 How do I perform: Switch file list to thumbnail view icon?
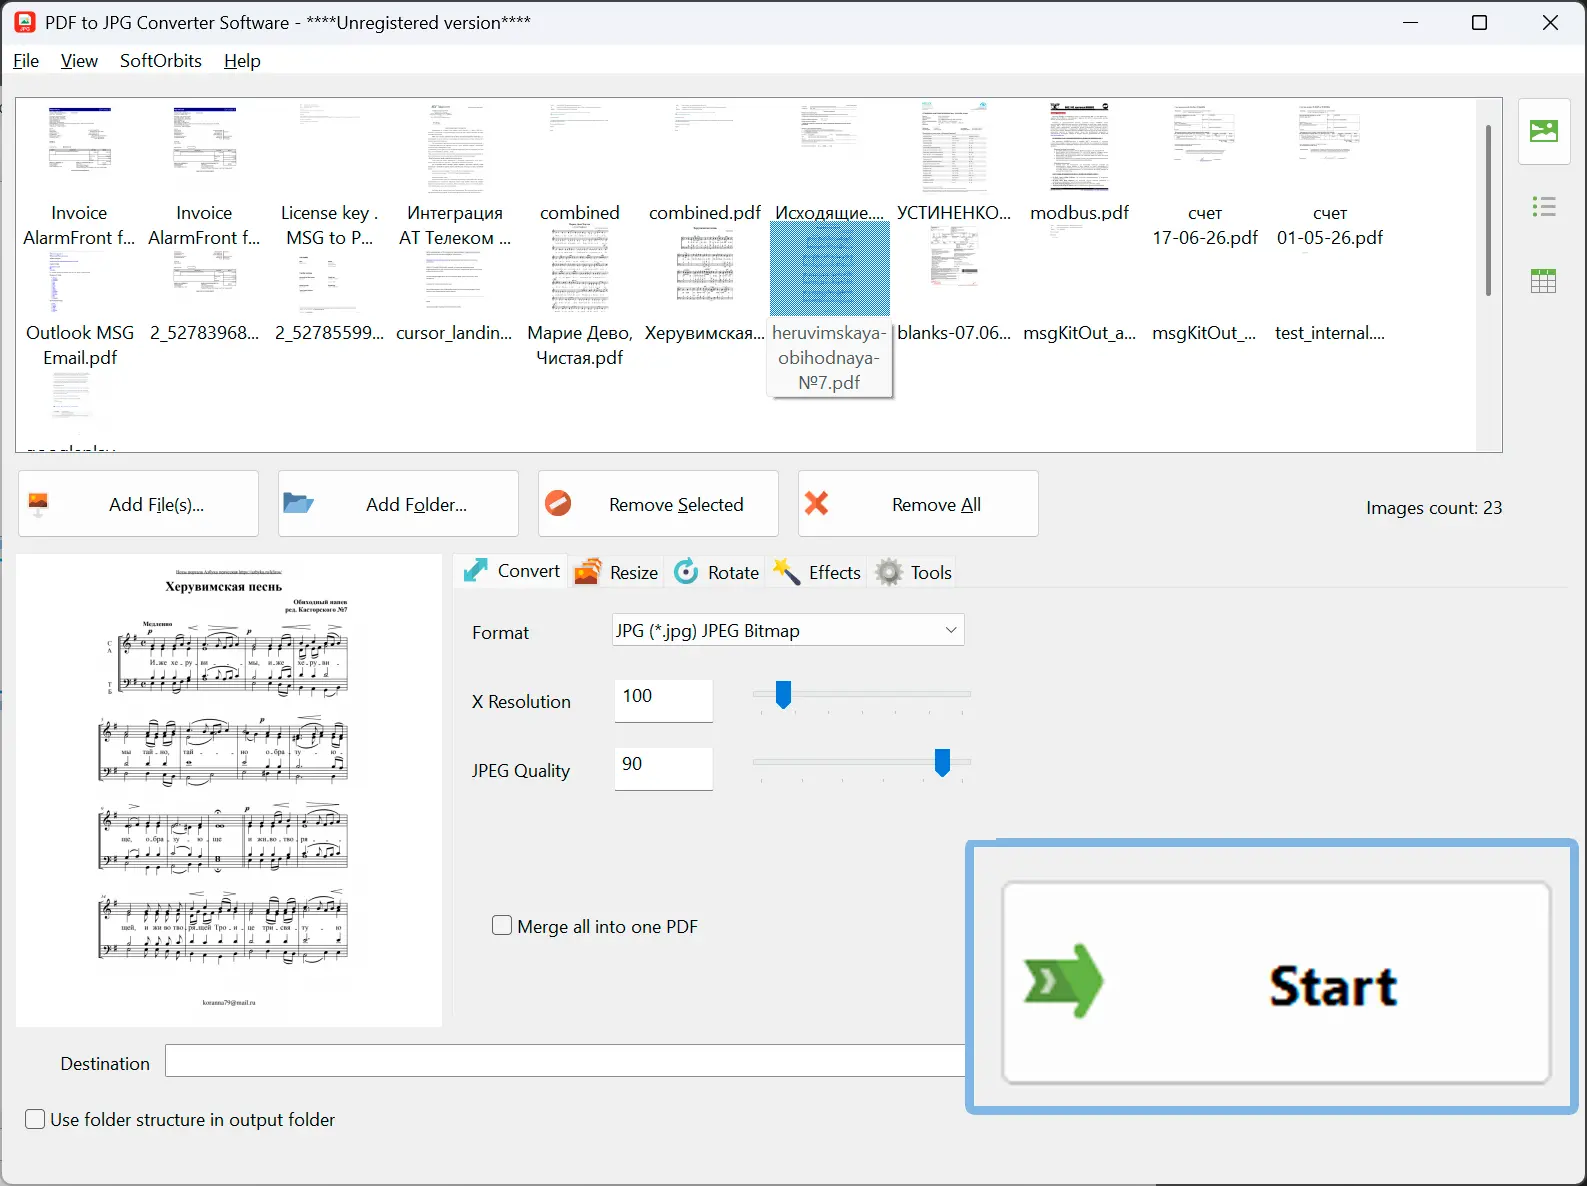click(1544, 131)
